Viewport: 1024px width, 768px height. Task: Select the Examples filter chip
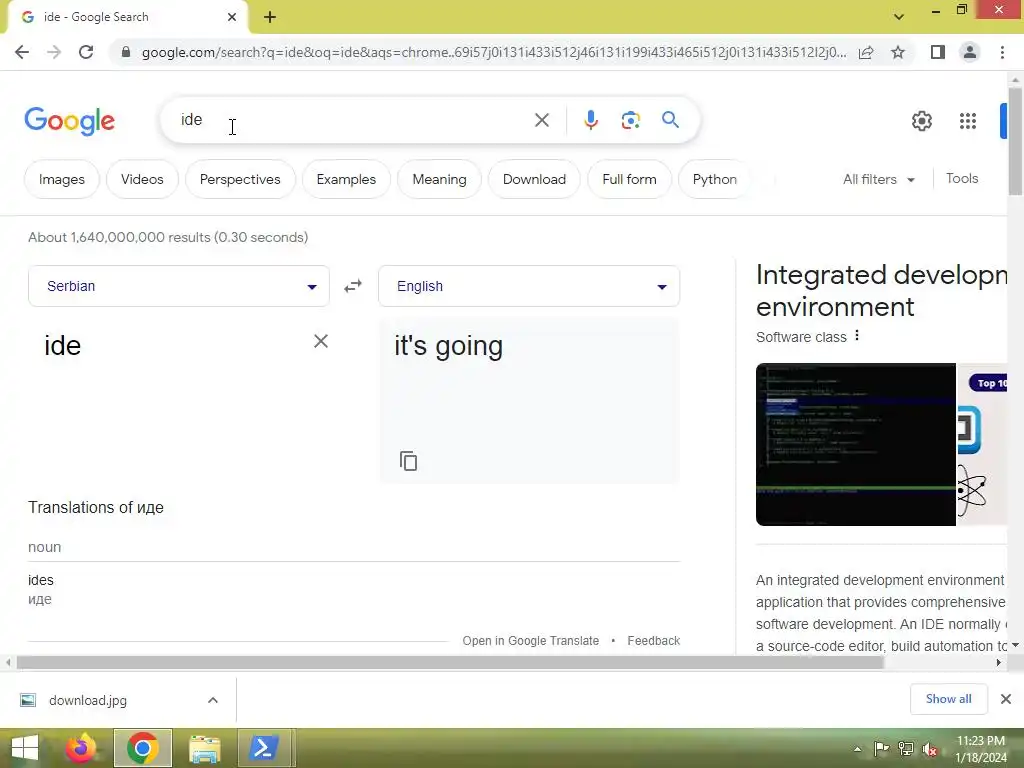tap(346, 179)
